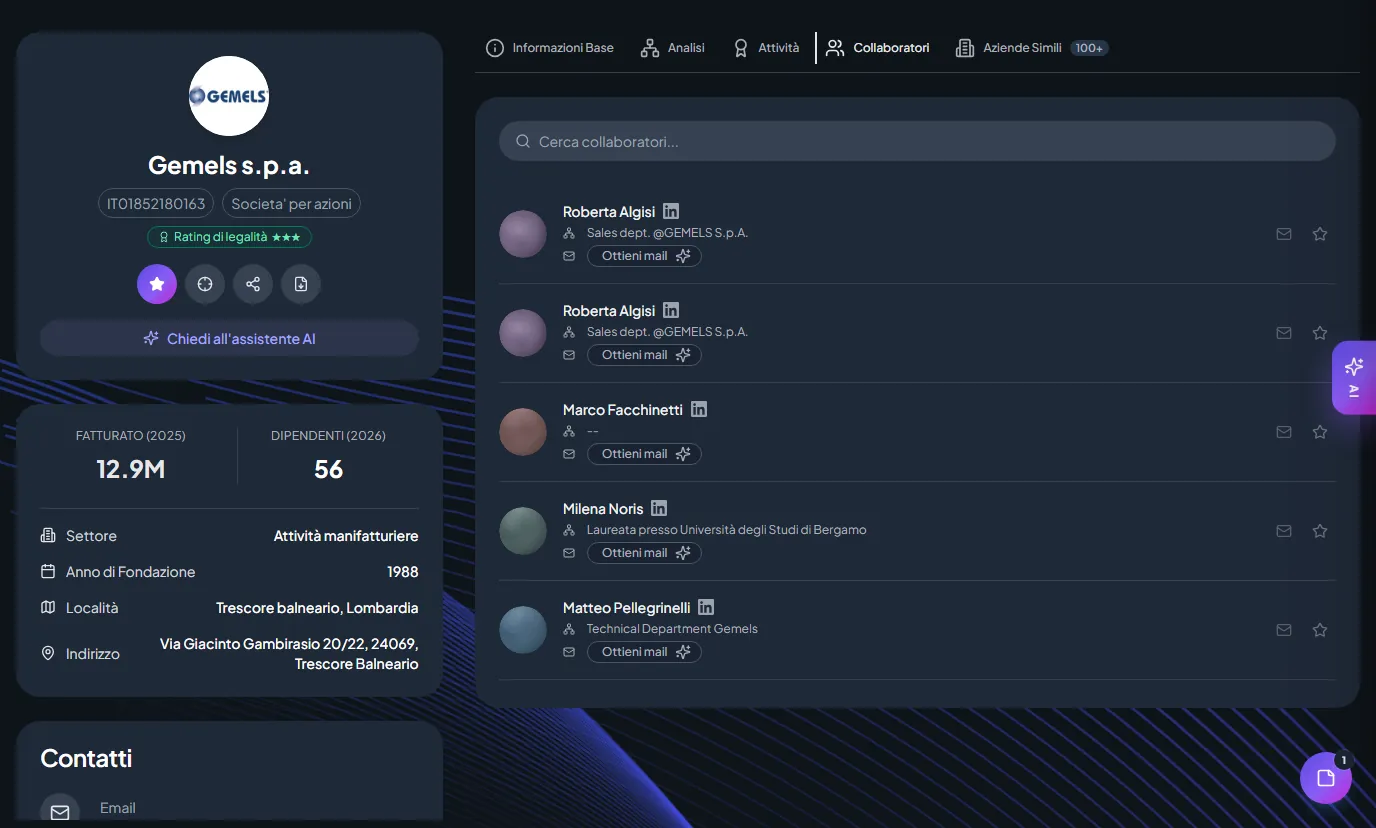The width and height of the screenshot is (1376, 828).
Task: Click the envelope icon in the Contatti section
Action: click(x=60, y=812)
